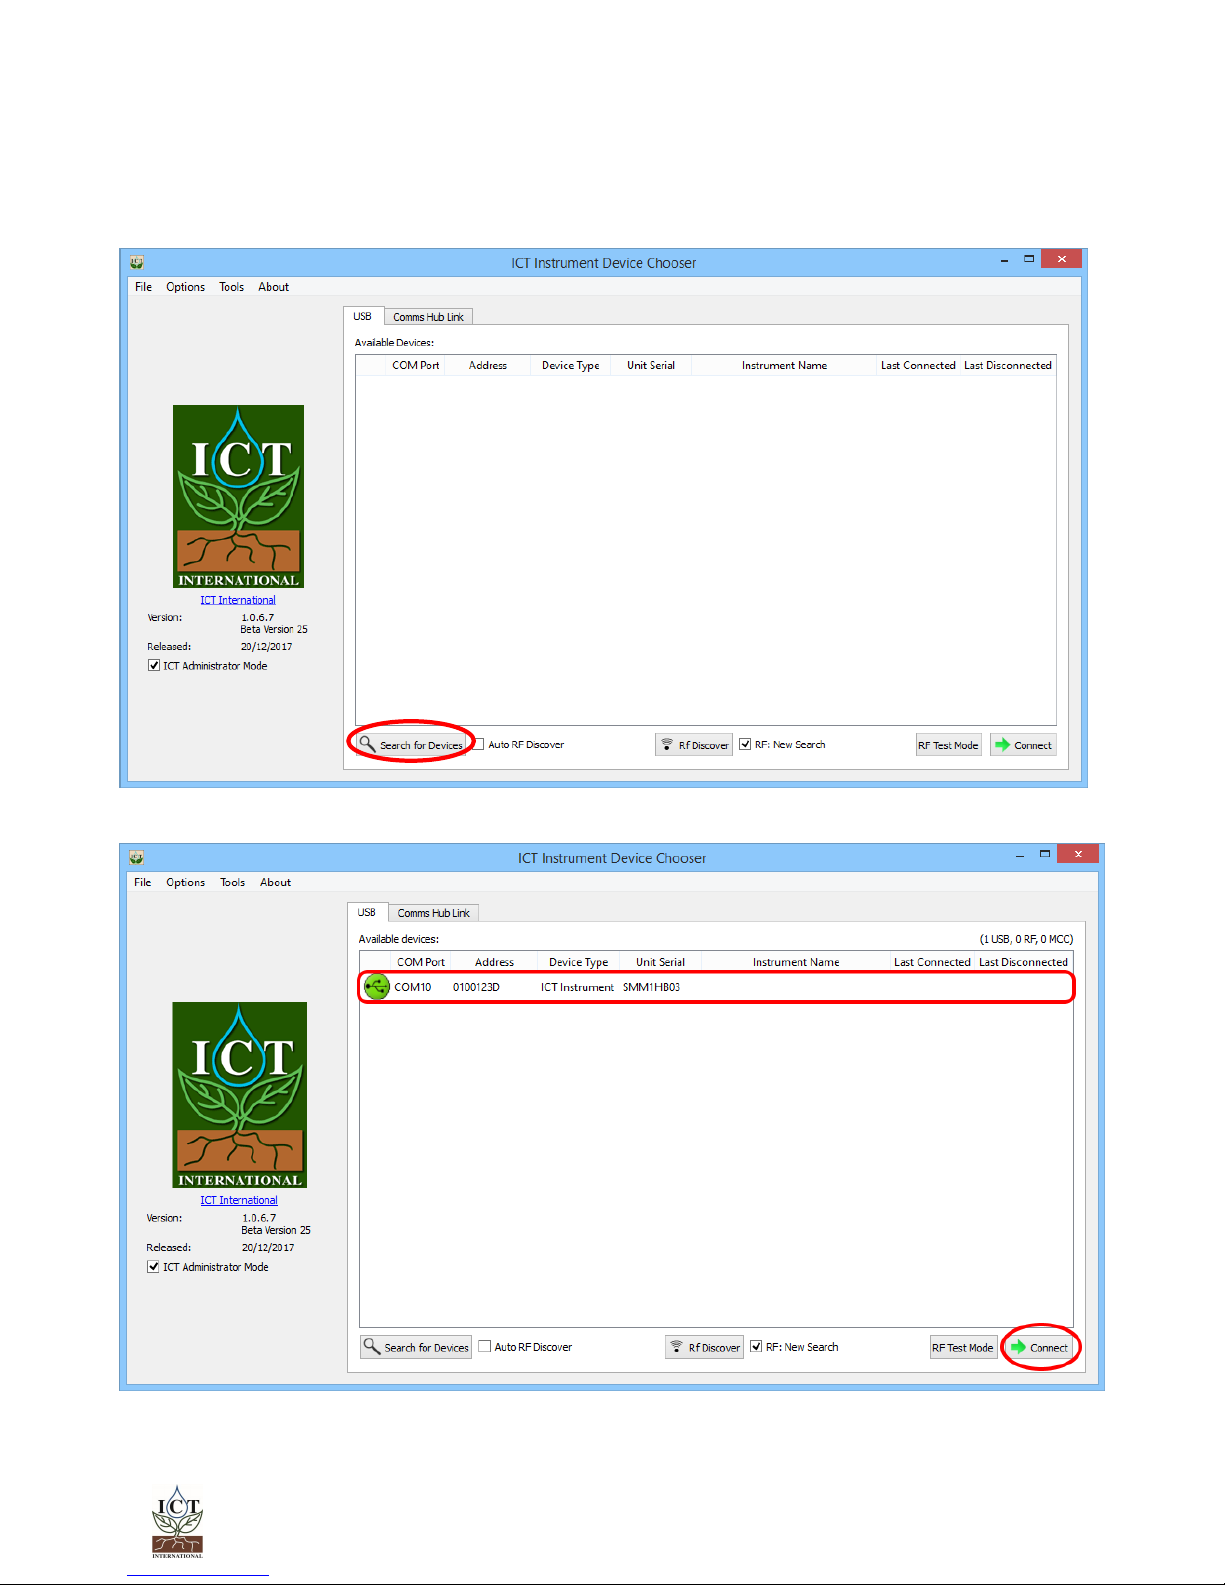1225x1585 pixels.
Task: Open File menu in lower window
Action: point(143,882)
